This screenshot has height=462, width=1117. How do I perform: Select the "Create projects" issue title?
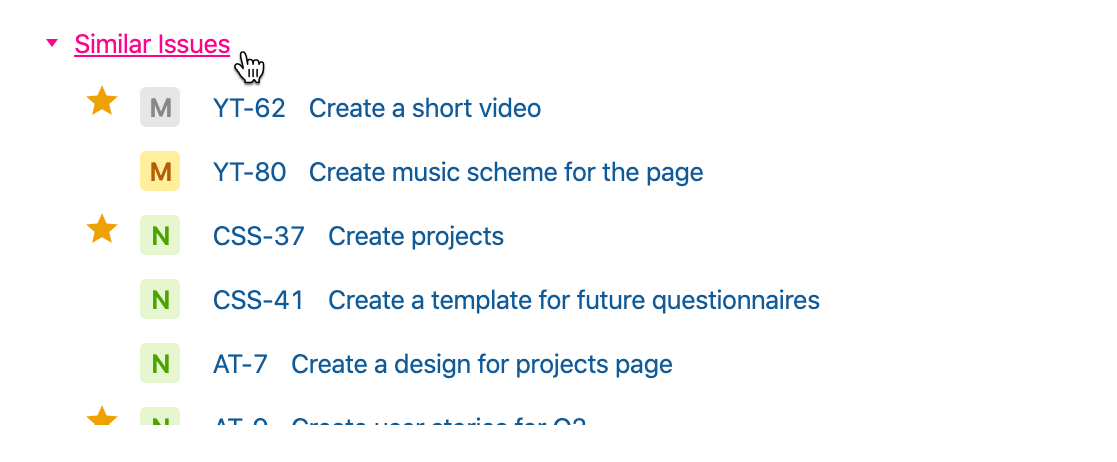click(416, 236)
